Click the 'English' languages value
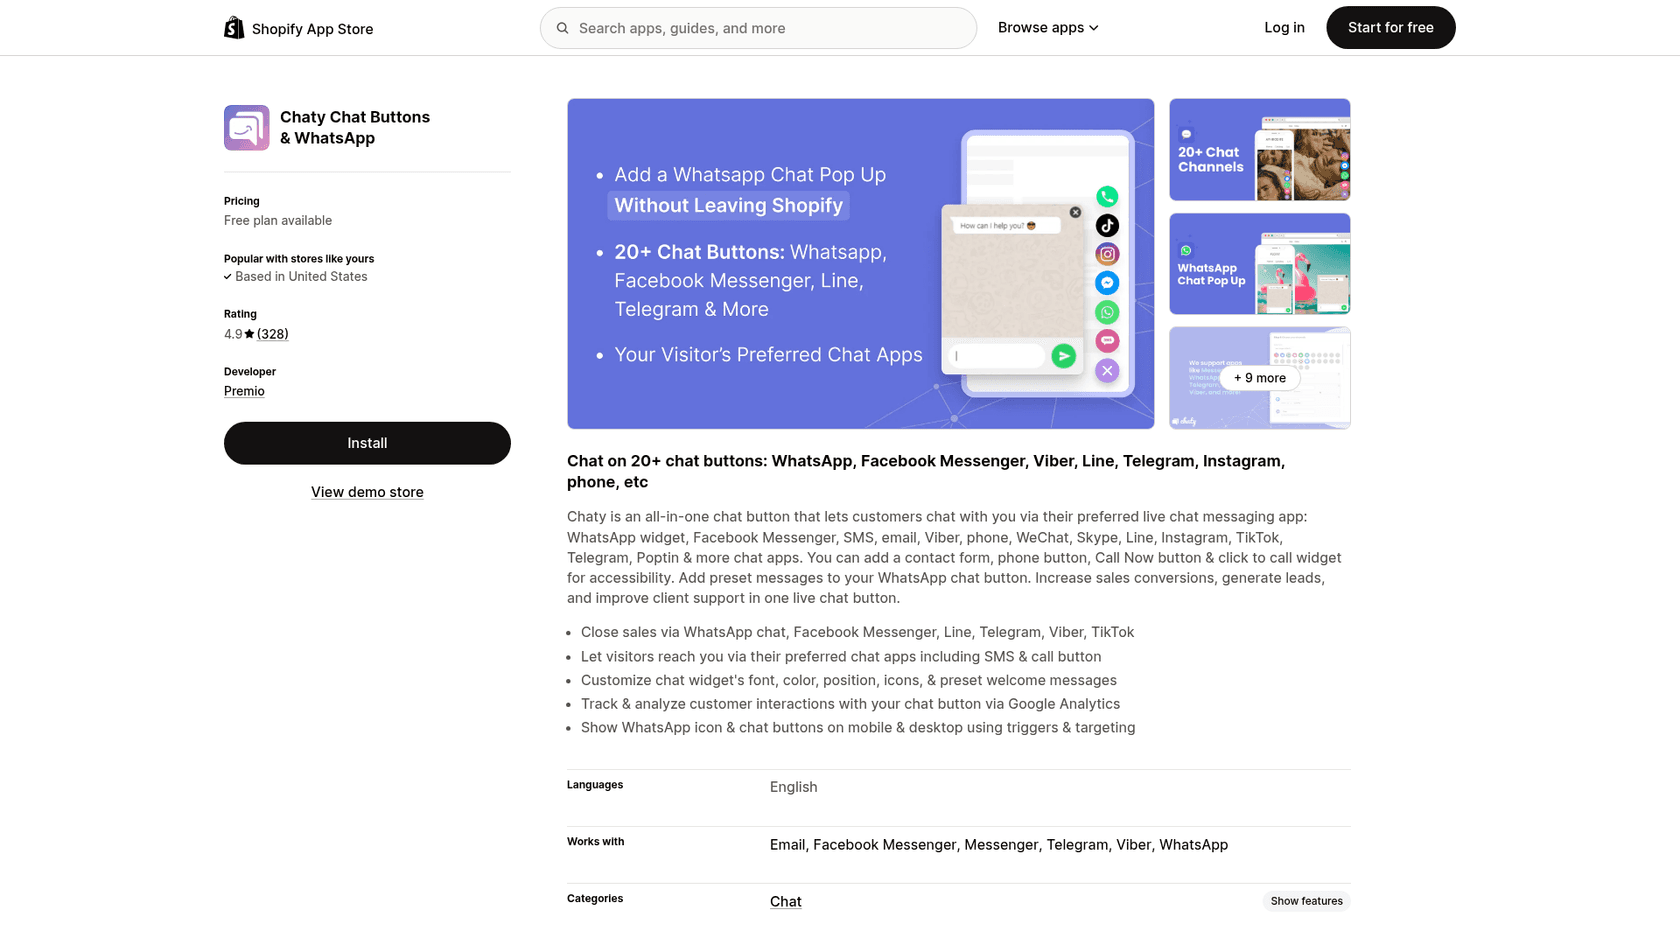 (x=794, y=787)
